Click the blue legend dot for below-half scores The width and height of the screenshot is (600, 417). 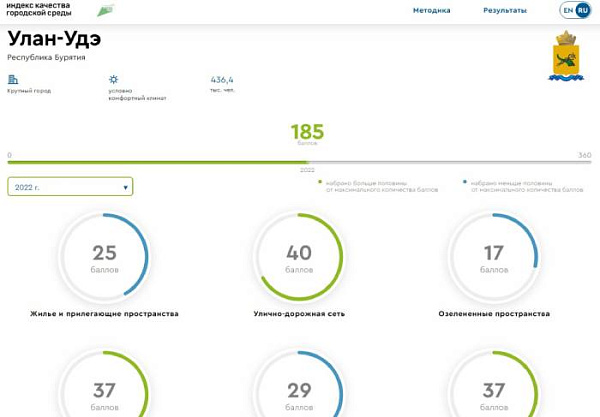(464, 183)
